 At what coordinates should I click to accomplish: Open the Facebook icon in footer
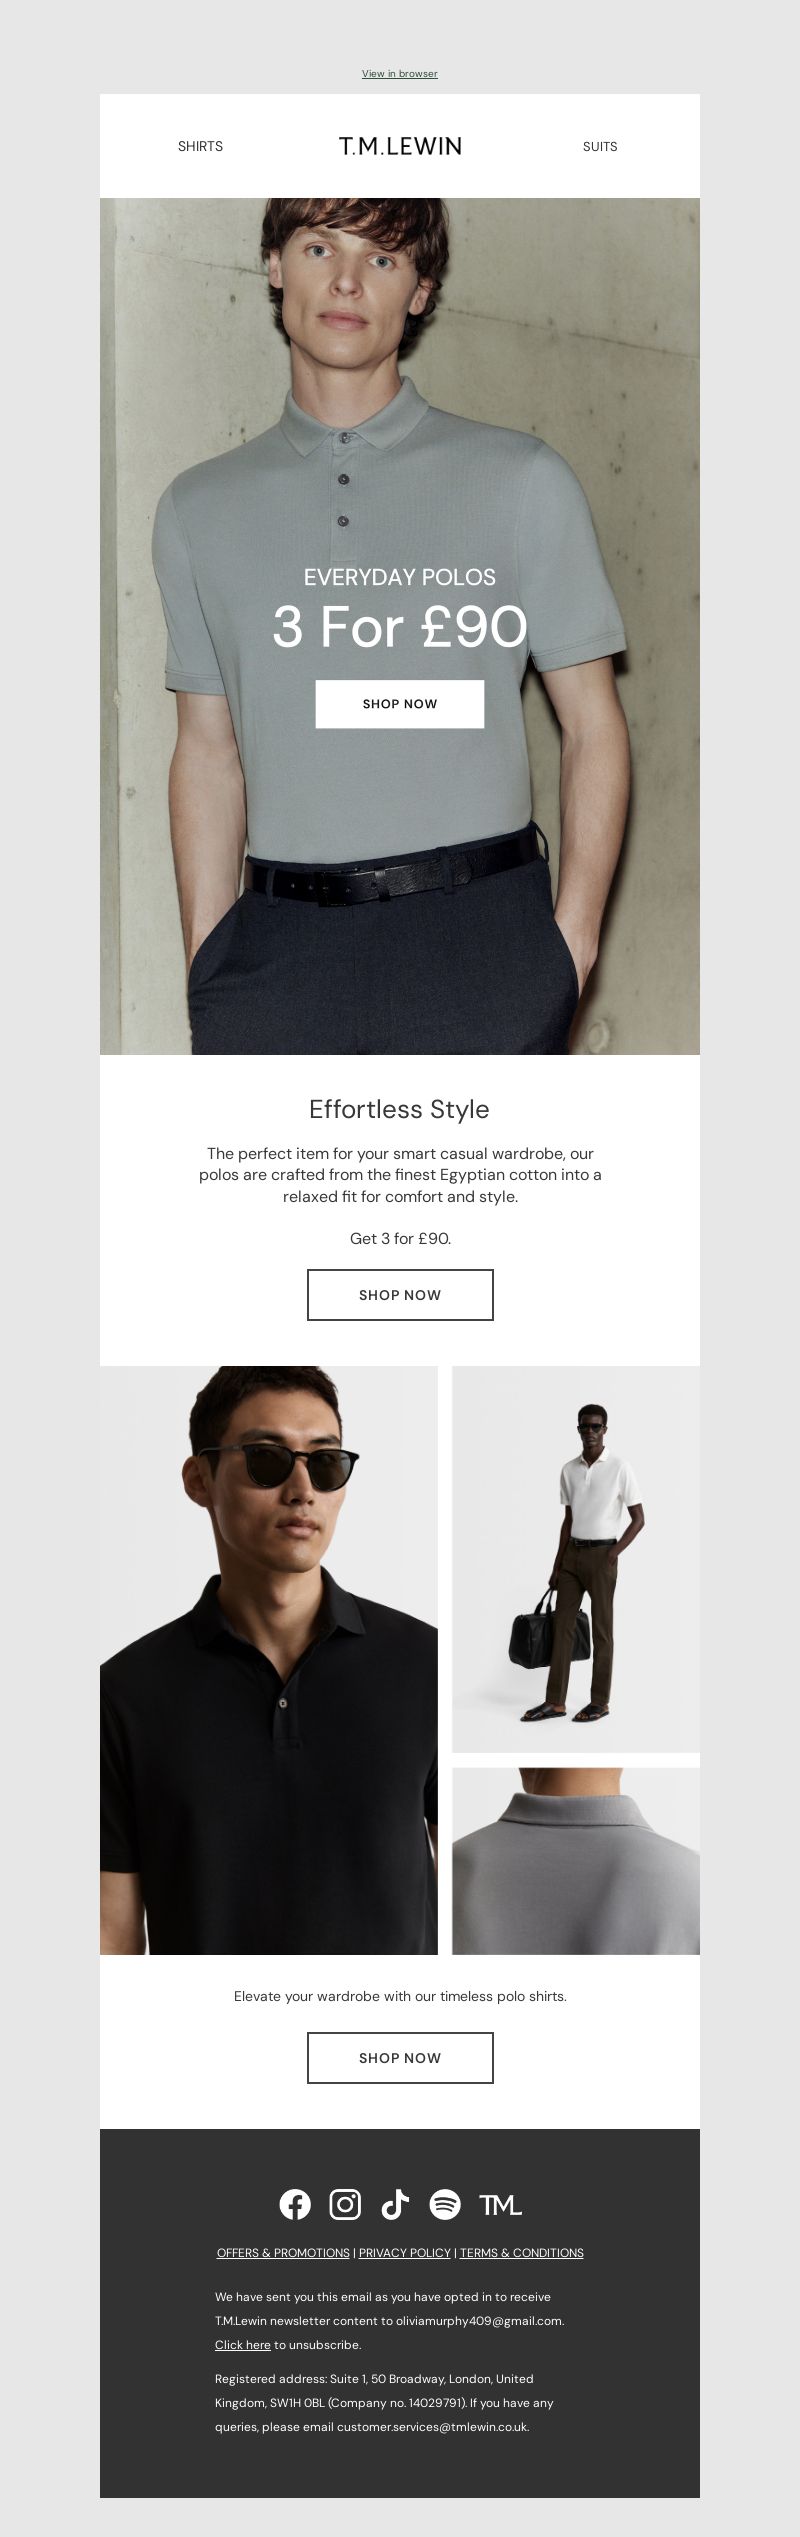(x=295, y=2204)
